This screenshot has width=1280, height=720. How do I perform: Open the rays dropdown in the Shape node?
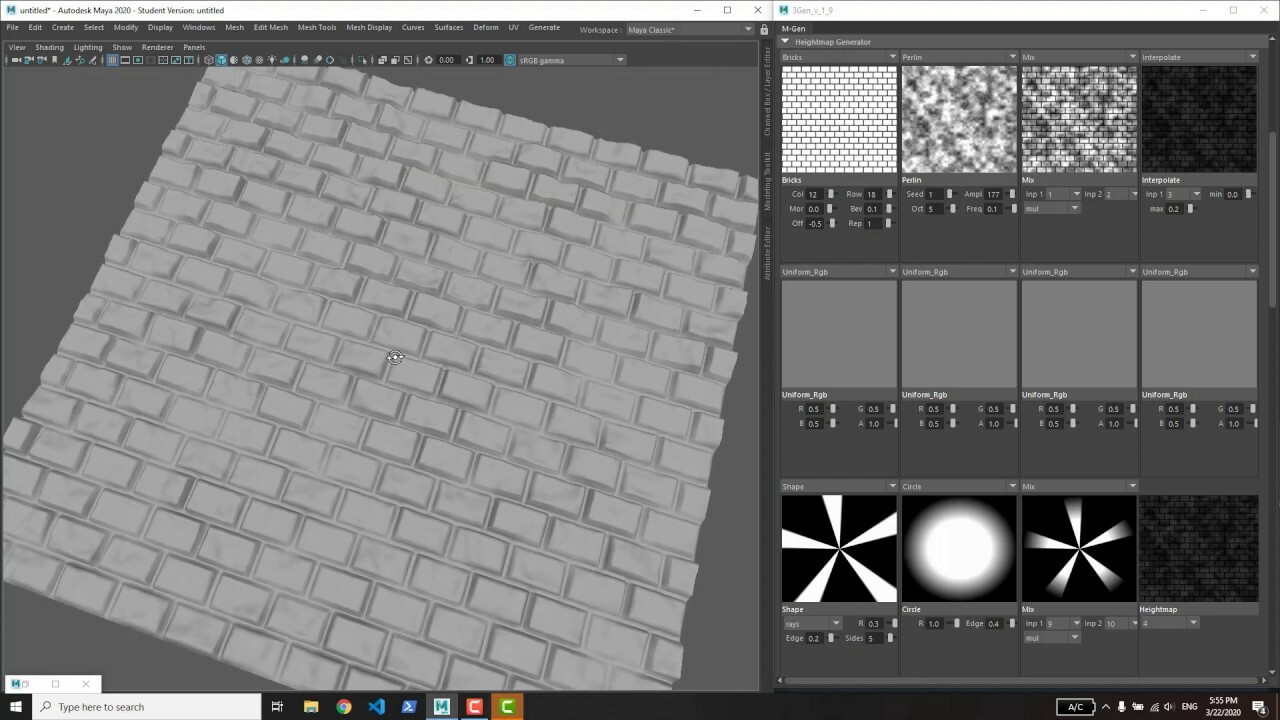(810, 623)
